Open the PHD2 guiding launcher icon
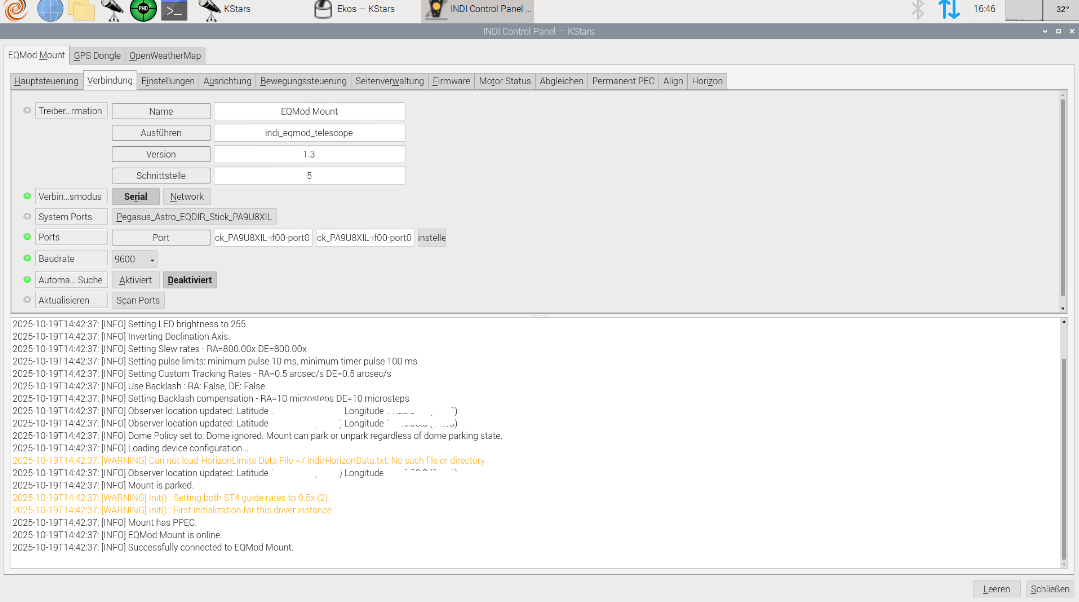 (143, 10)
